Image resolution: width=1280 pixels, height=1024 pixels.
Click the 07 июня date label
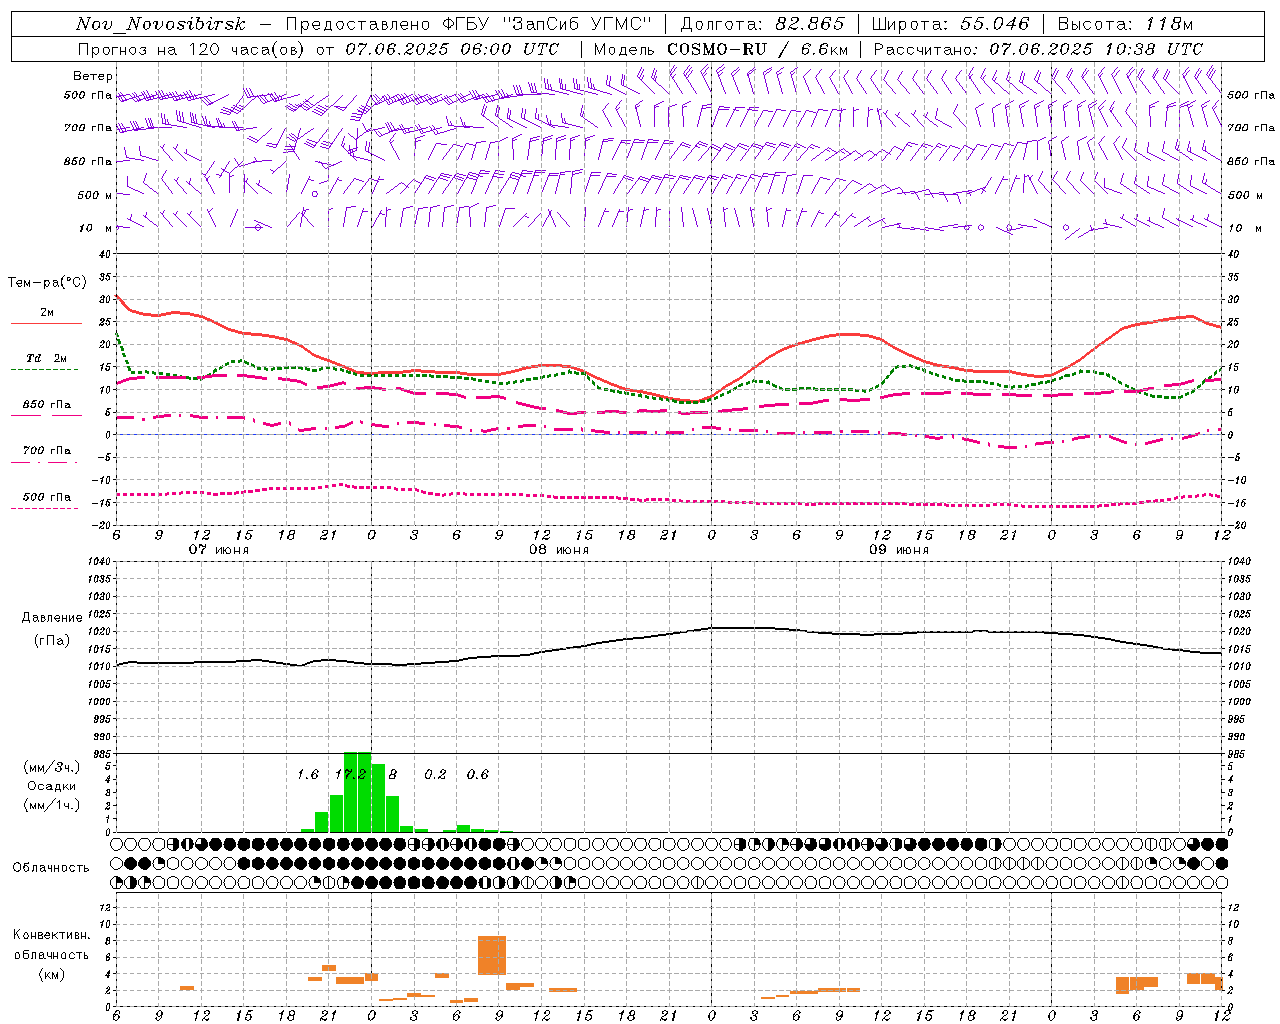[219, 550]
